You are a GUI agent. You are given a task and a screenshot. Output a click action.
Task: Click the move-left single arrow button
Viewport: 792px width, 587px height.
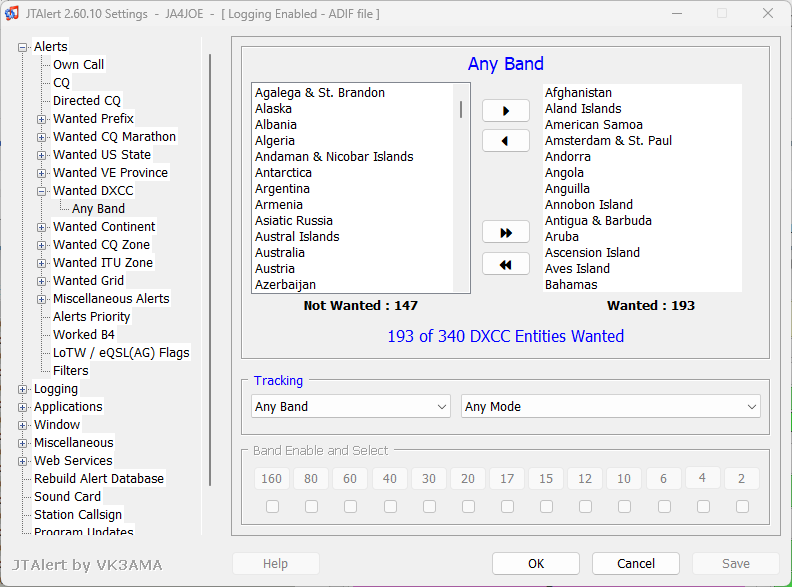coord(506,141)
